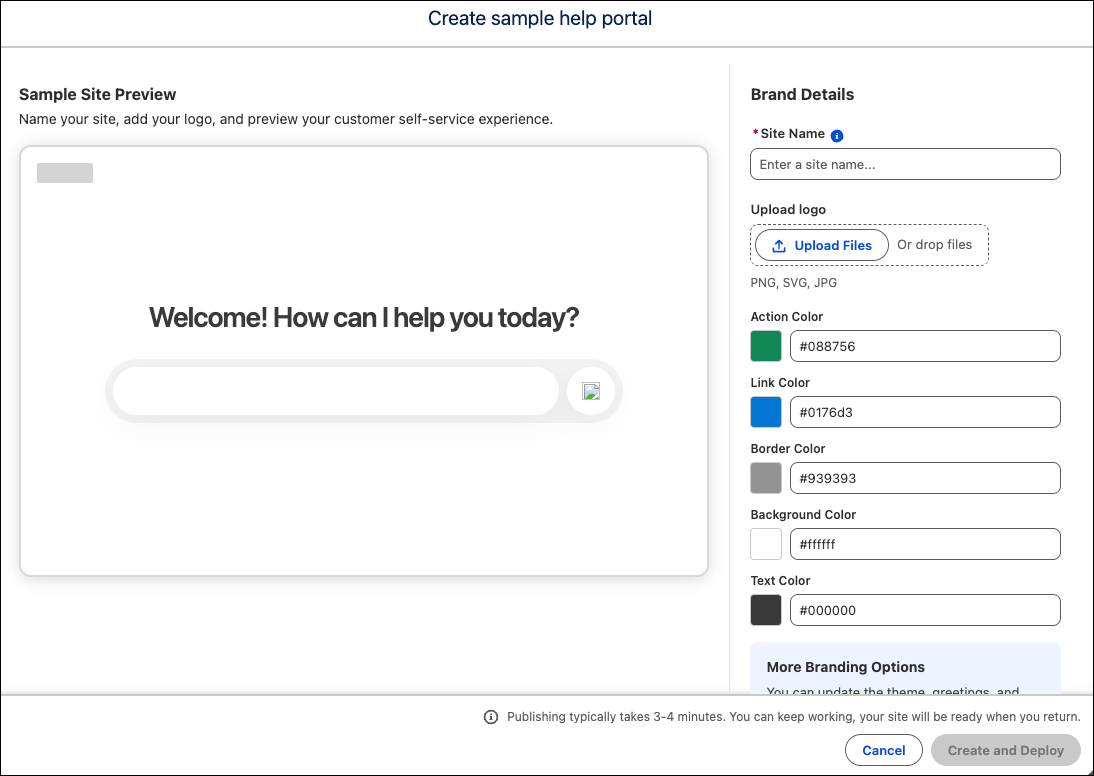Click the 'Welcome! How can I help you today?' heading
Image resolution: width=1094 pixels, height=776 pixels.
(x=364, y=318)
